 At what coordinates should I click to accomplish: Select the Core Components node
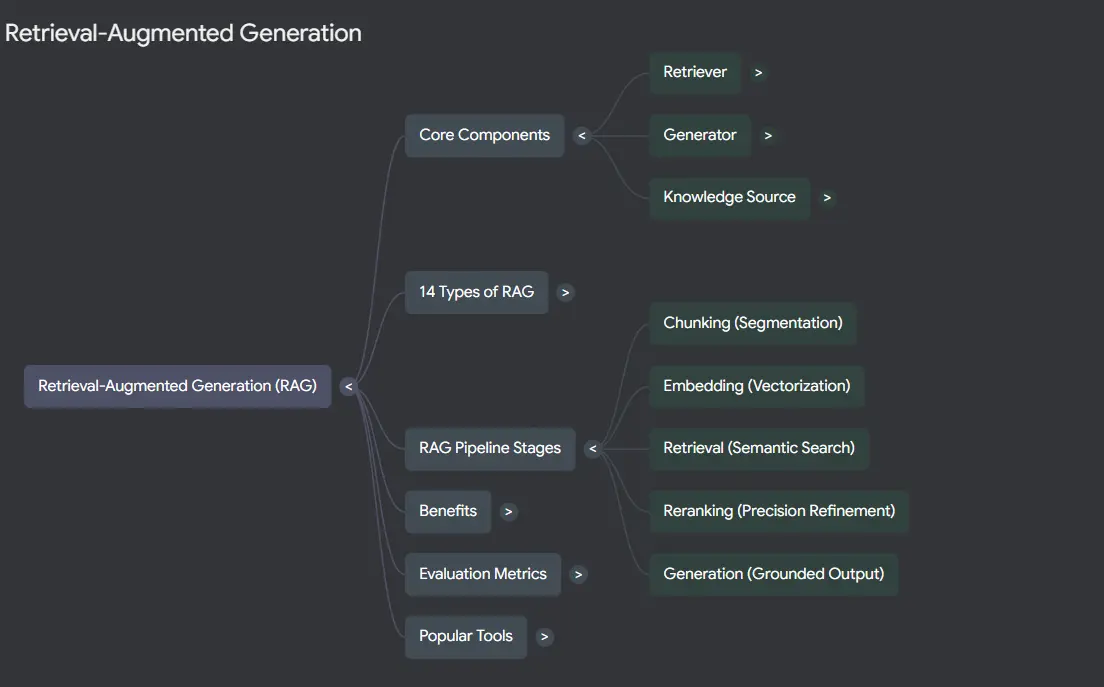coord(484,135)
